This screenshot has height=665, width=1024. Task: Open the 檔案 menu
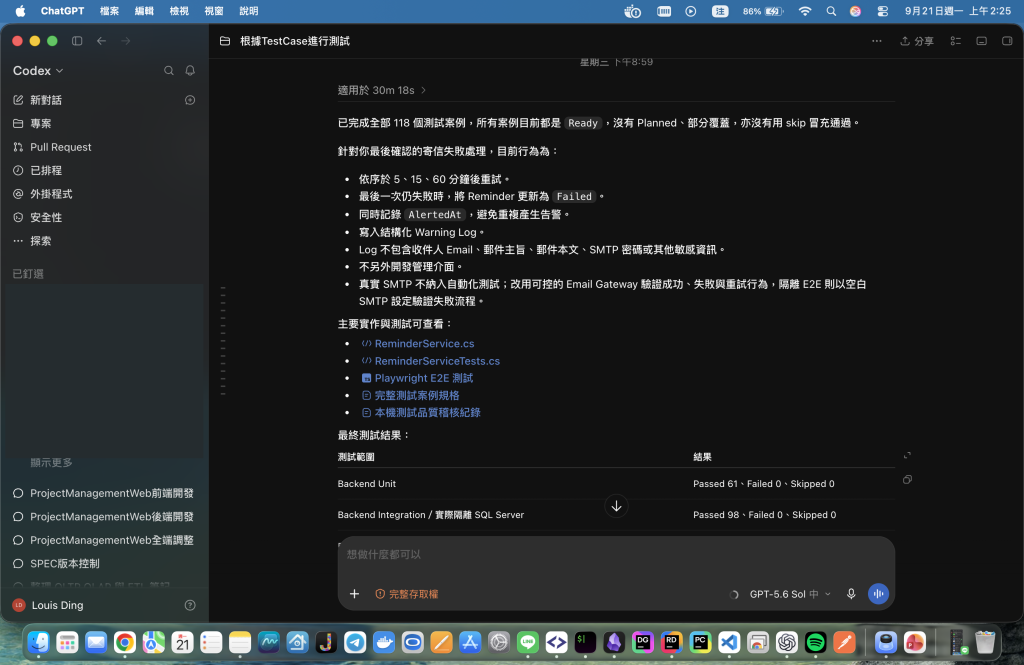tap(109, 11)
